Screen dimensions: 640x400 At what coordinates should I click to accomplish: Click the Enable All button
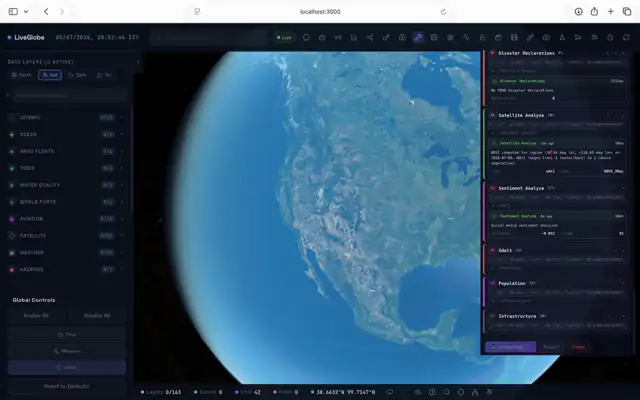pos(36,316)
